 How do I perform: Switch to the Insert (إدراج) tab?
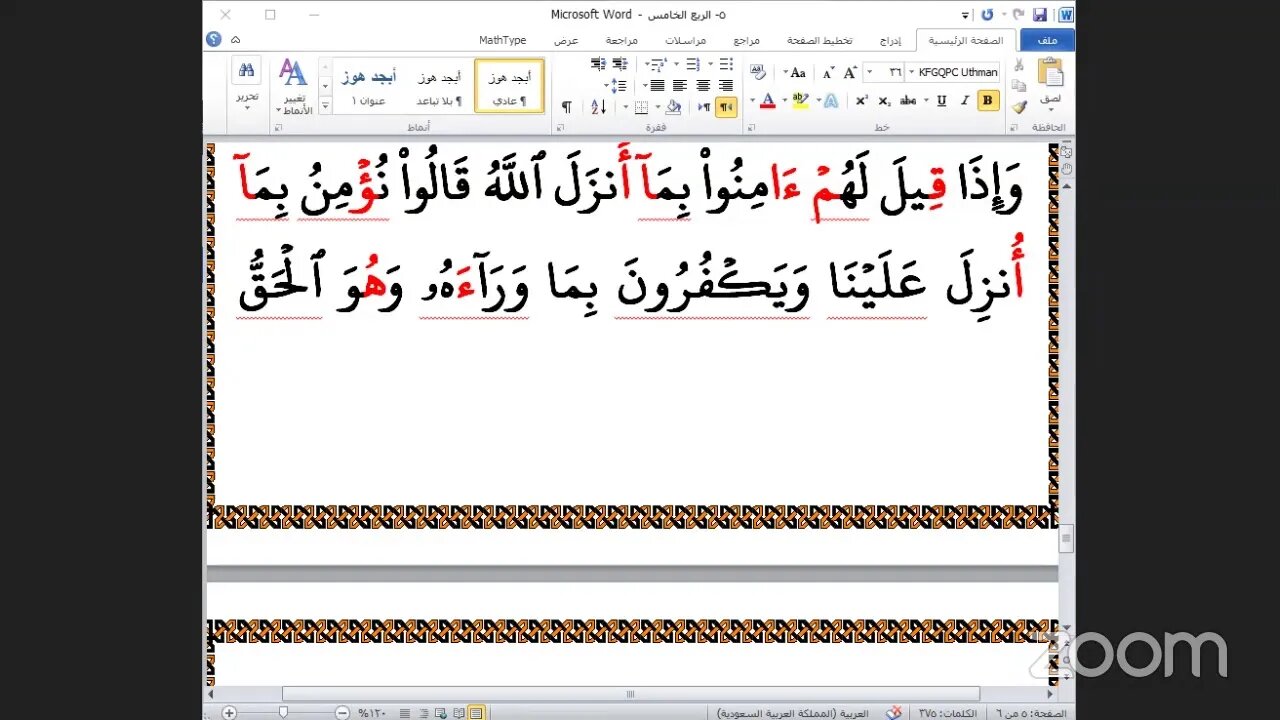click(890, 40)
